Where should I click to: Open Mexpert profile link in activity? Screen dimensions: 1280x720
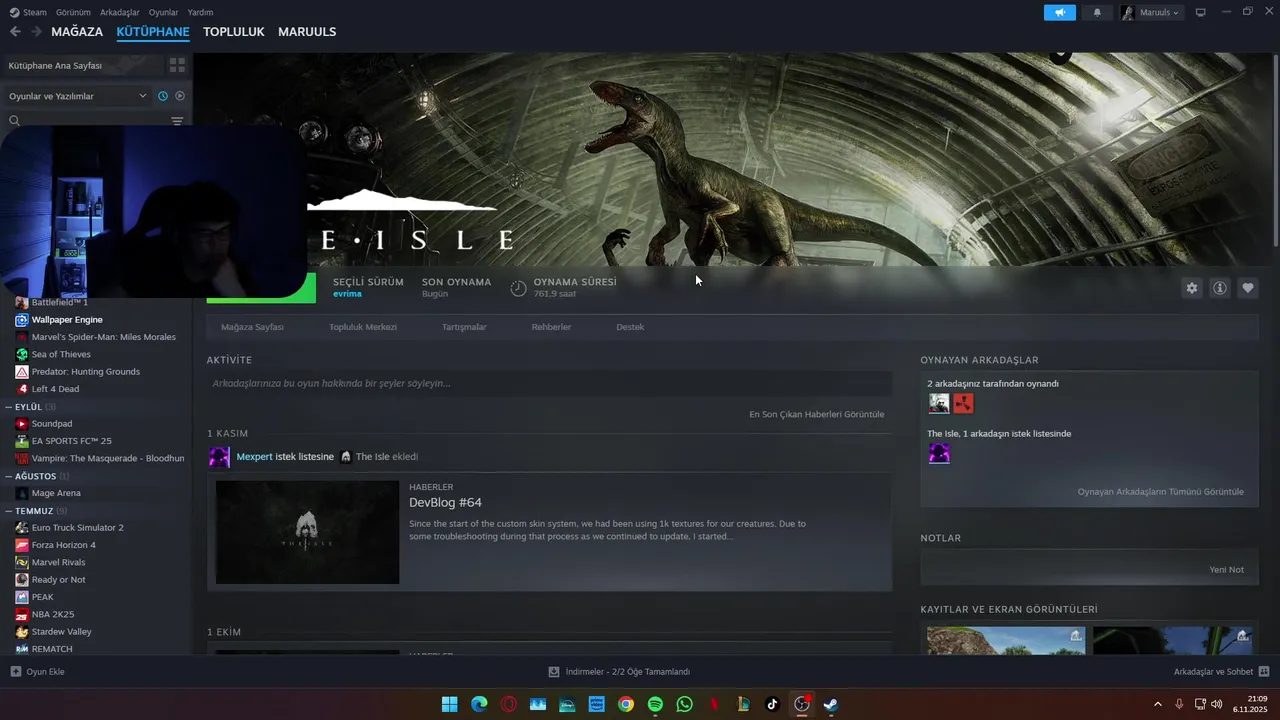(x=254, y=457)
